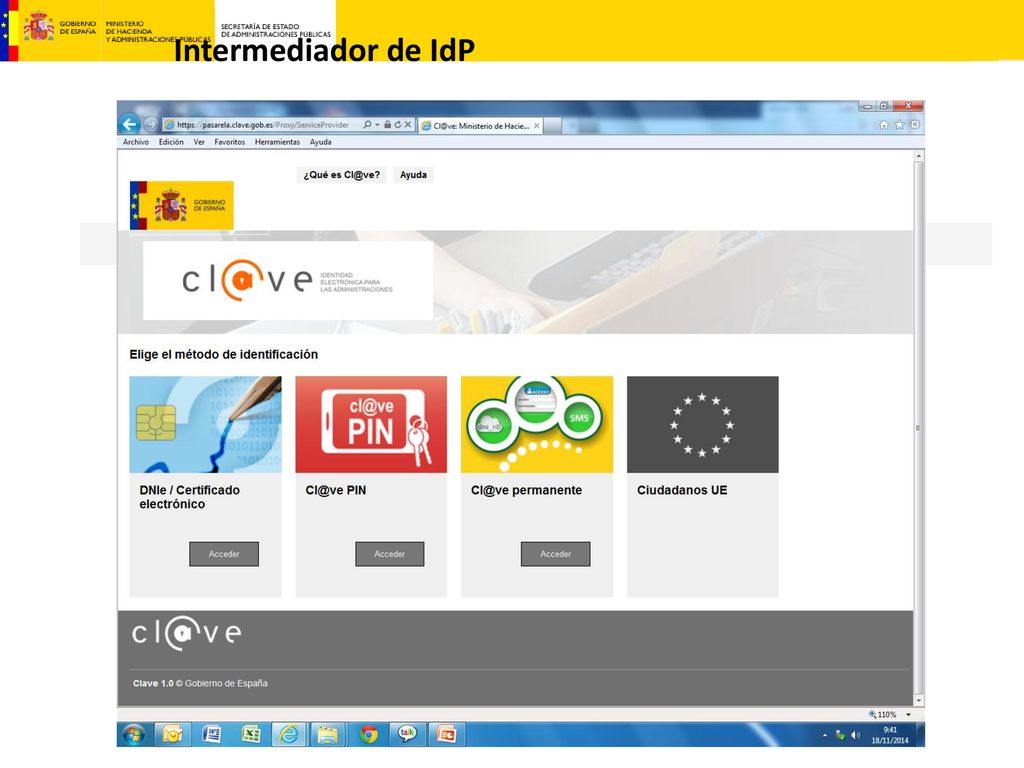Open browser tools gear icon
1024x768 pixels.
(x=914, y=125)
